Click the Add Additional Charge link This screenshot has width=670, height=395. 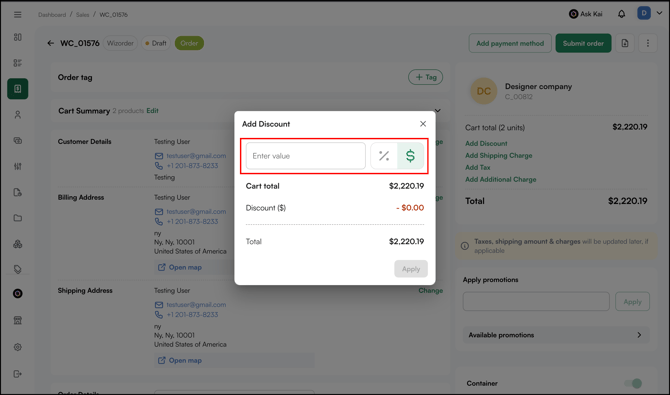click(500, 180)
